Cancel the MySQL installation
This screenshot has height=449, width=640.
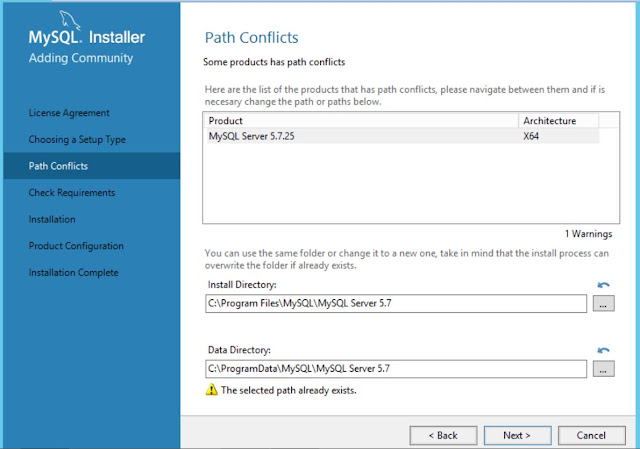click(591, 436)
